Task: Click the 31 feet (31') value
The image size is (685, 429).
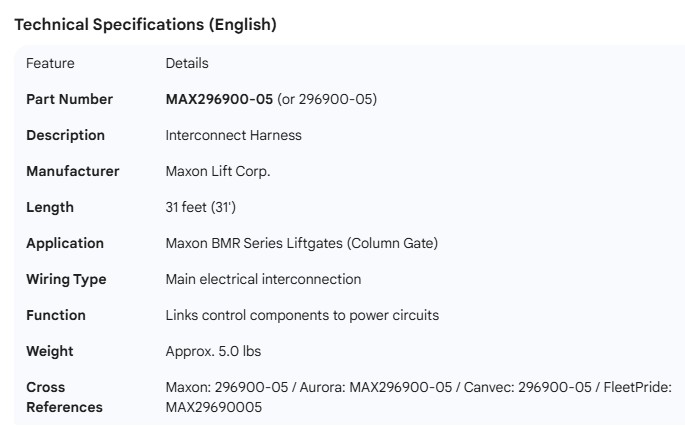Action: pos(200,207)
